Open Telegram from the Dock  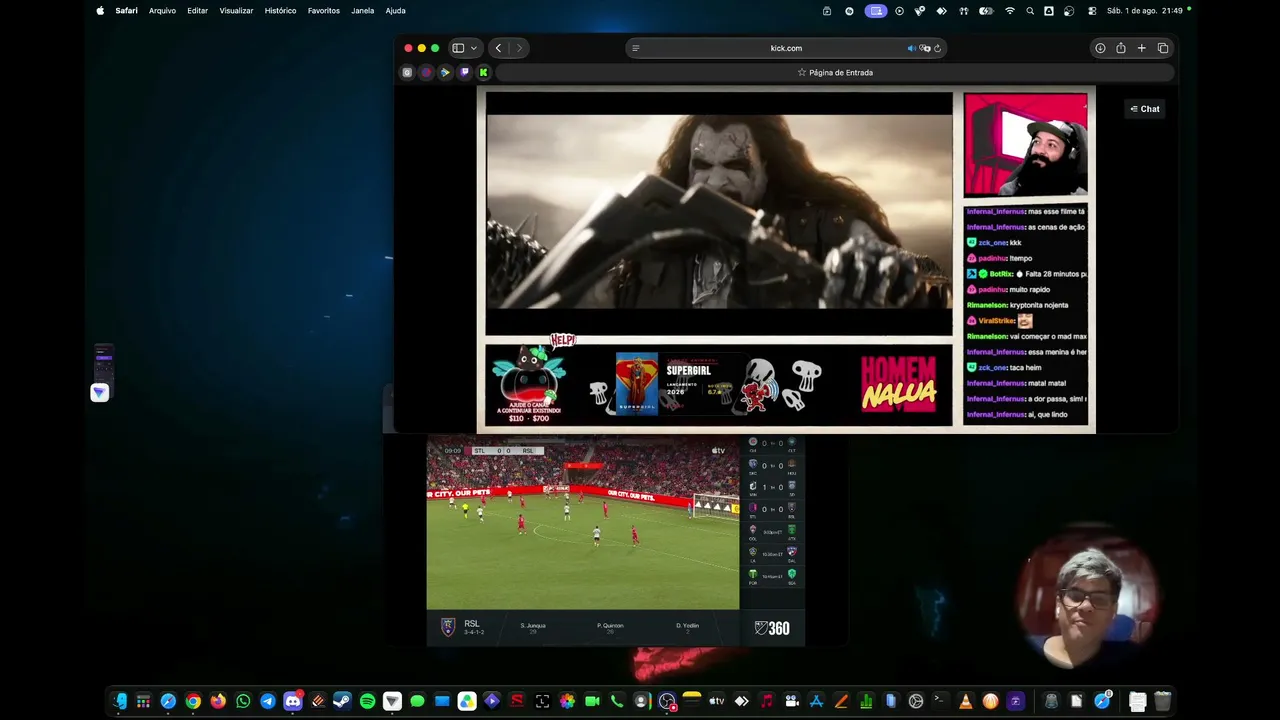point(268,701)
